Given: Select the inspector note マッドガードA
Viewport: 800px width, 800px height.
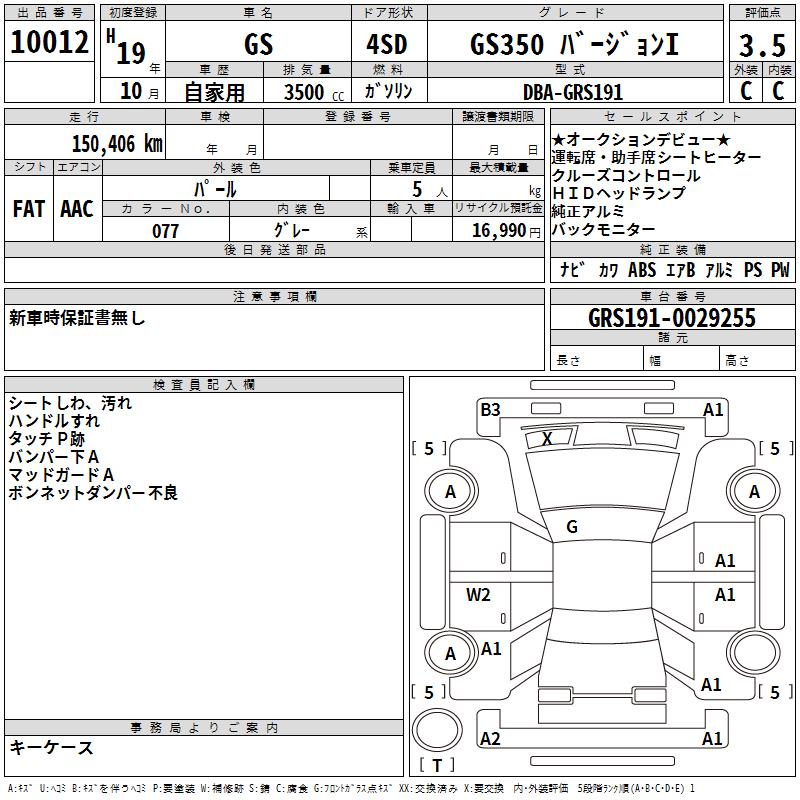Looking at the screenshot, I should [x=61, y=474].
